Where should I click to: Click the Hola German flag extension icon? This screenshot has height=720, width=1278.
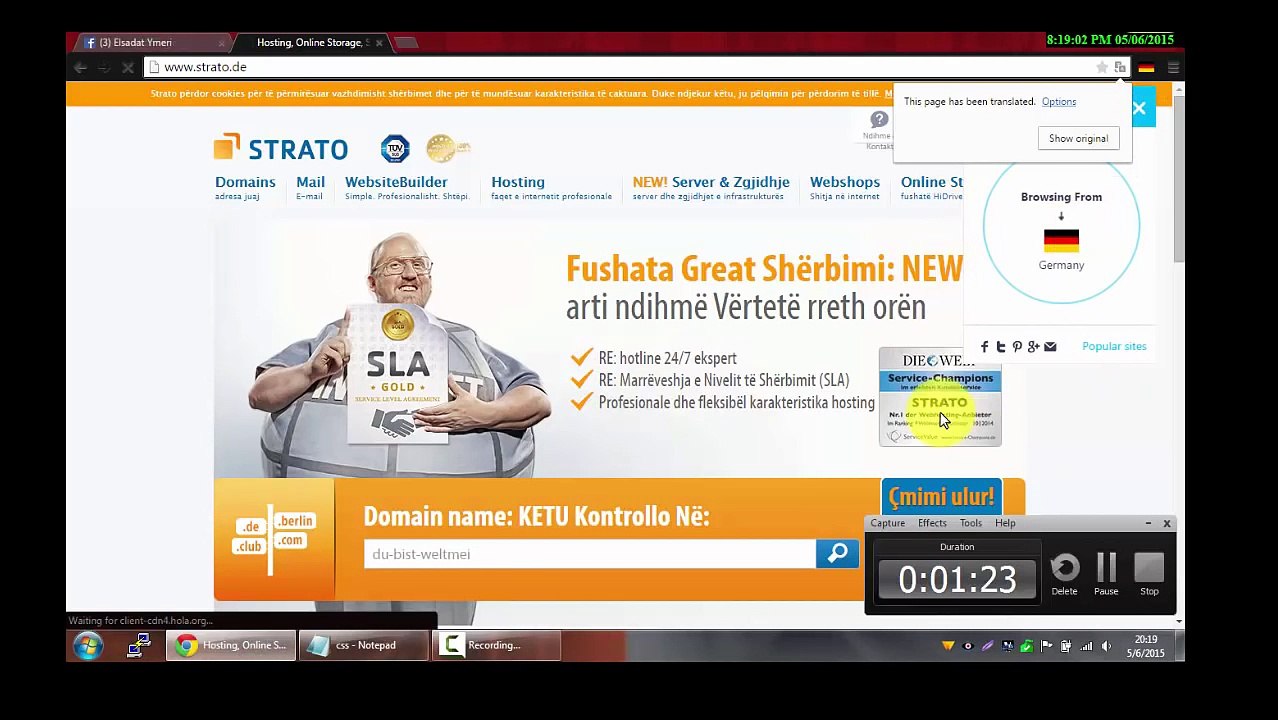(x=1146, y=67)
